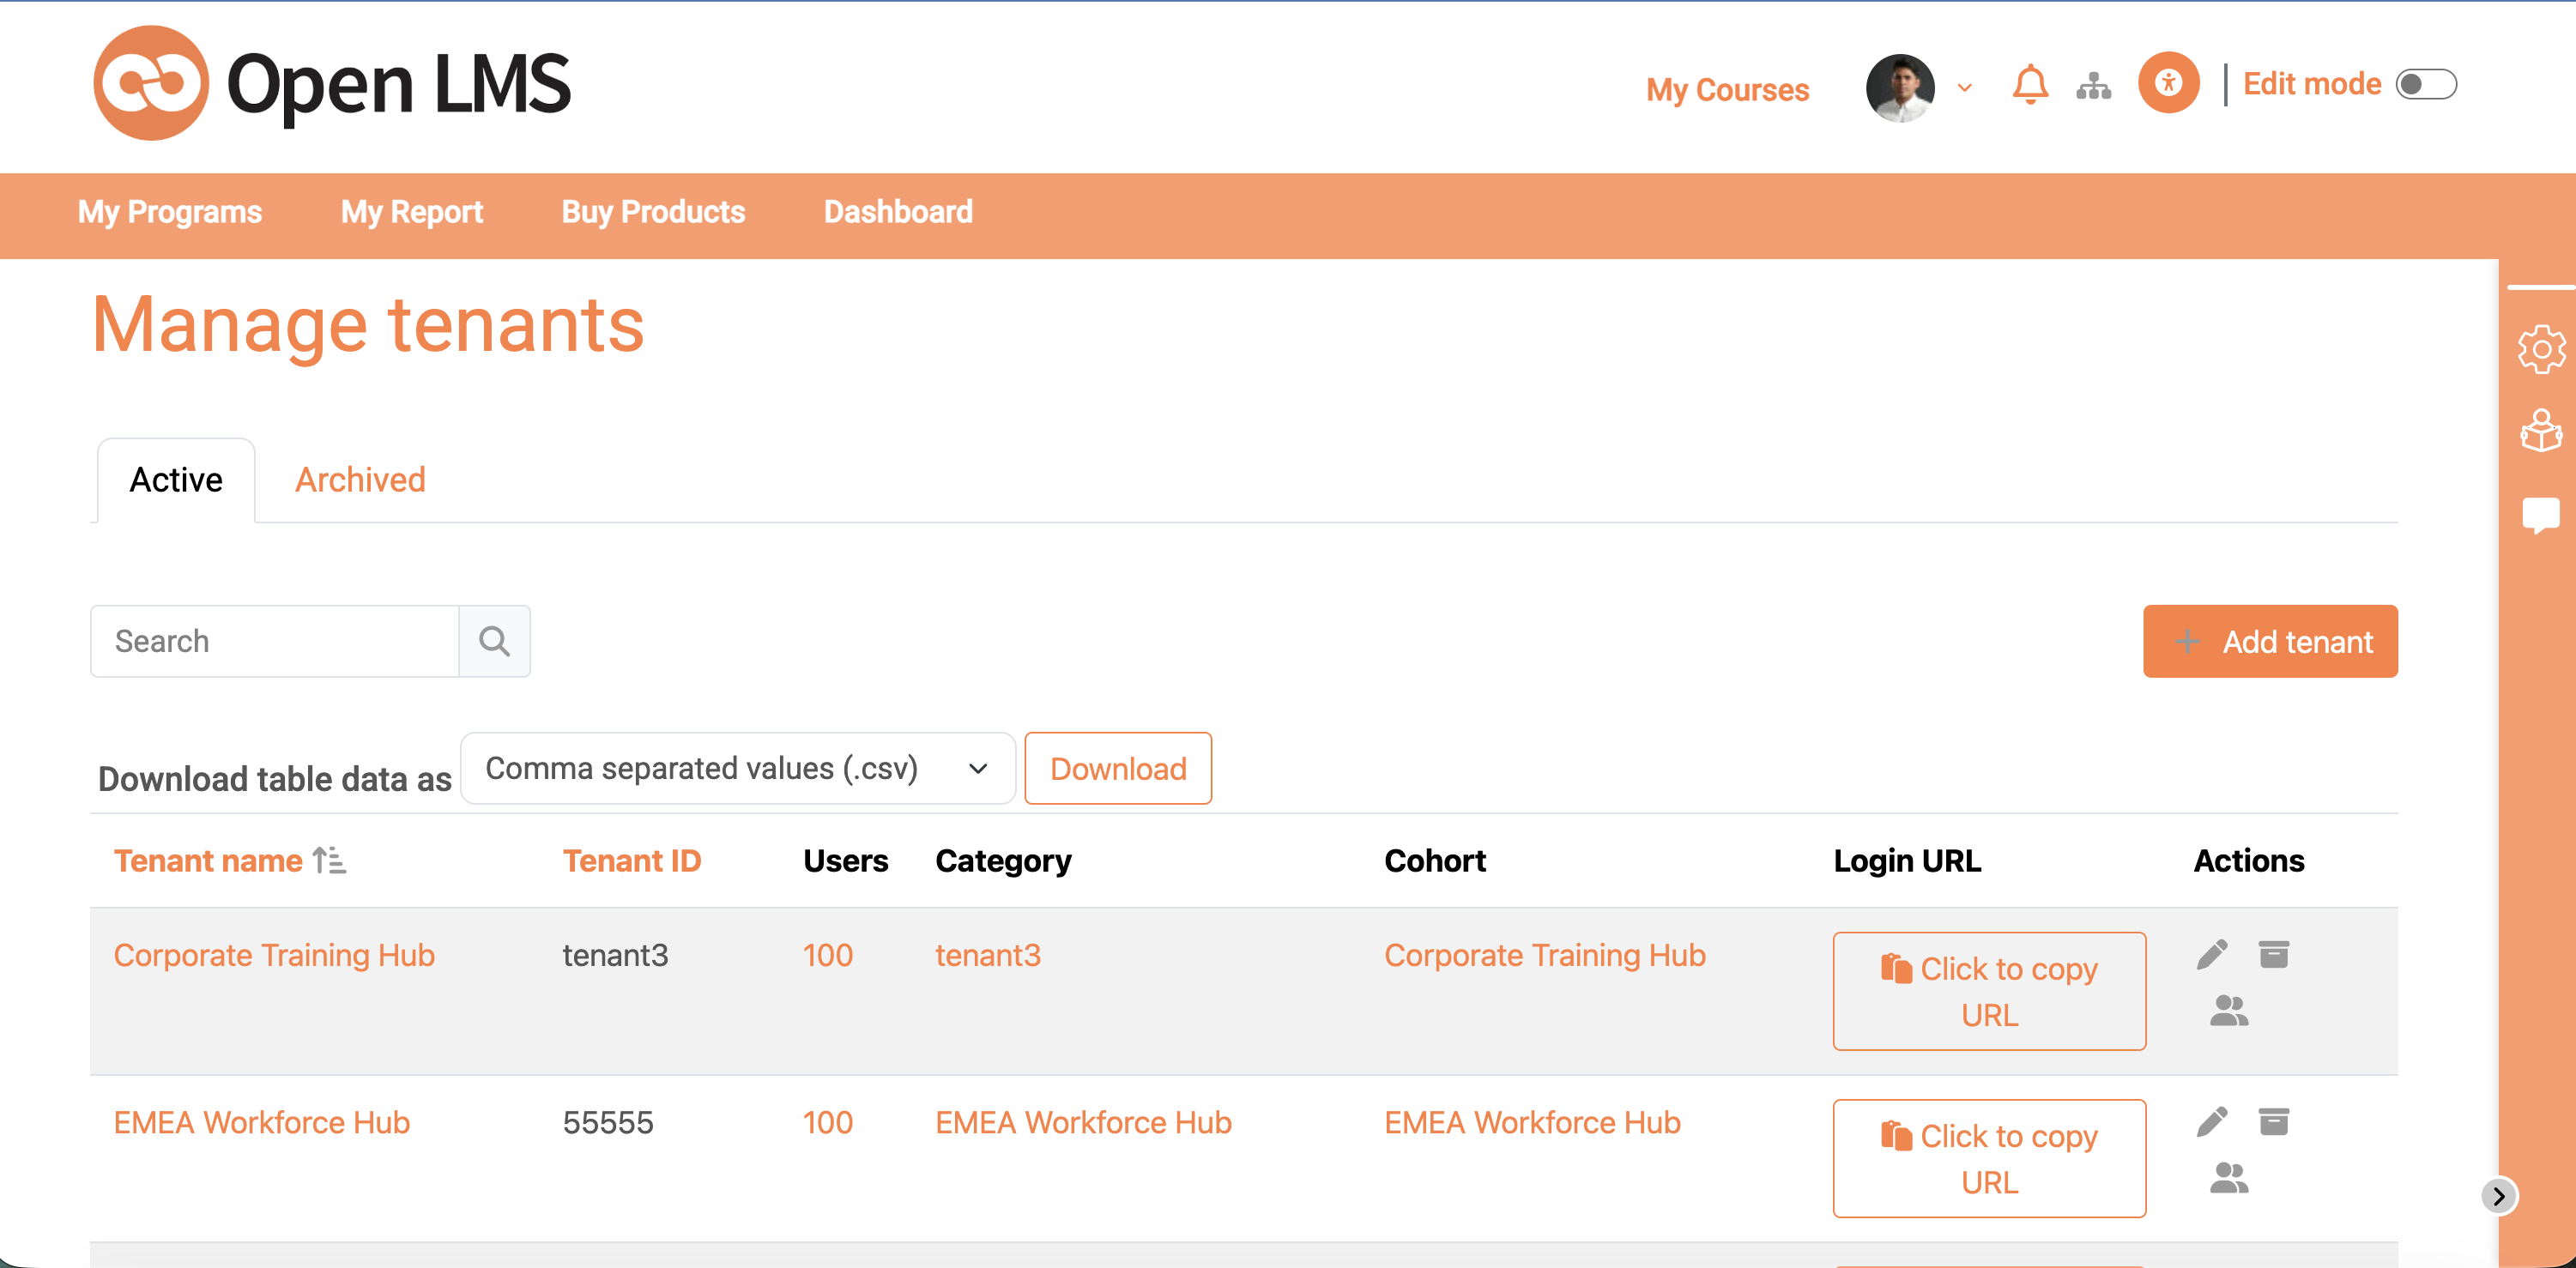Click the user profile avatar
Image resolution: width=2576 pixels, height=1268 pixels.
1900,88
